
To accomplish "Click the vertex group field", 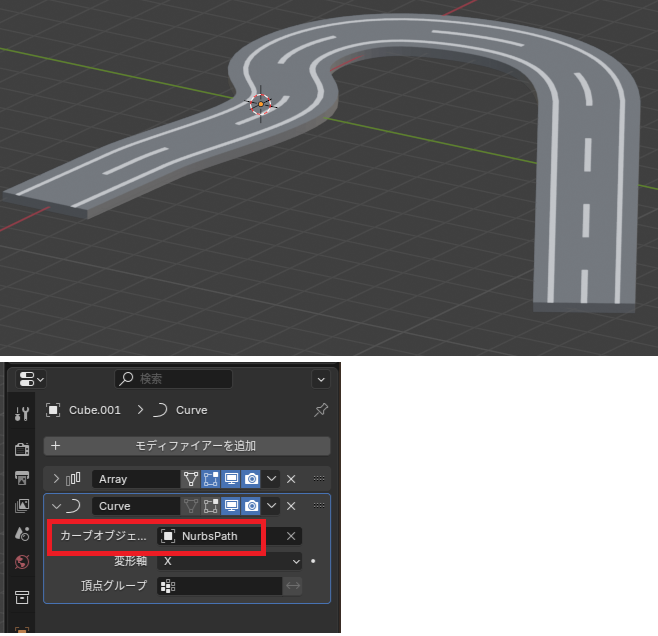I will [219, 586].
